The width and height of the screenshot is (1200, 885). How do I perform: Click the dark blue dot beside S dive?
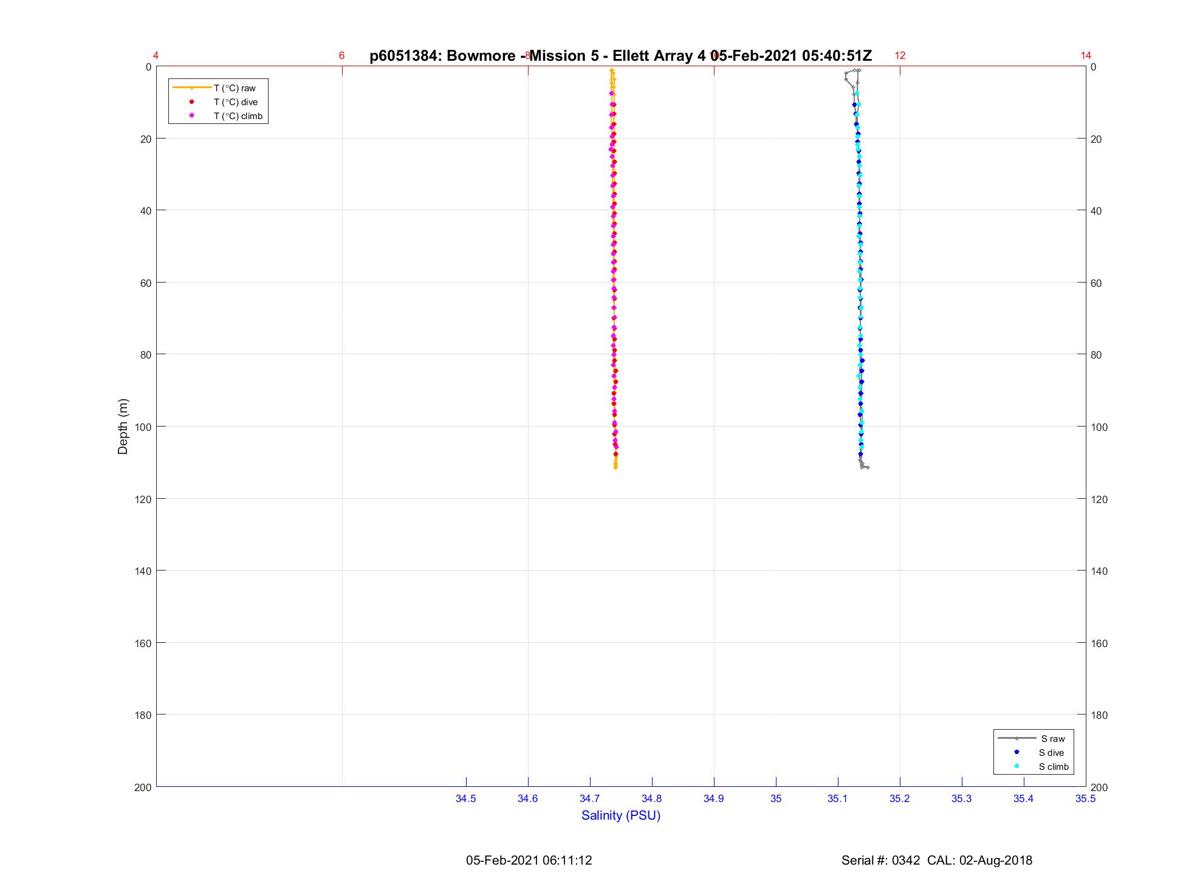coord(1016,752)
